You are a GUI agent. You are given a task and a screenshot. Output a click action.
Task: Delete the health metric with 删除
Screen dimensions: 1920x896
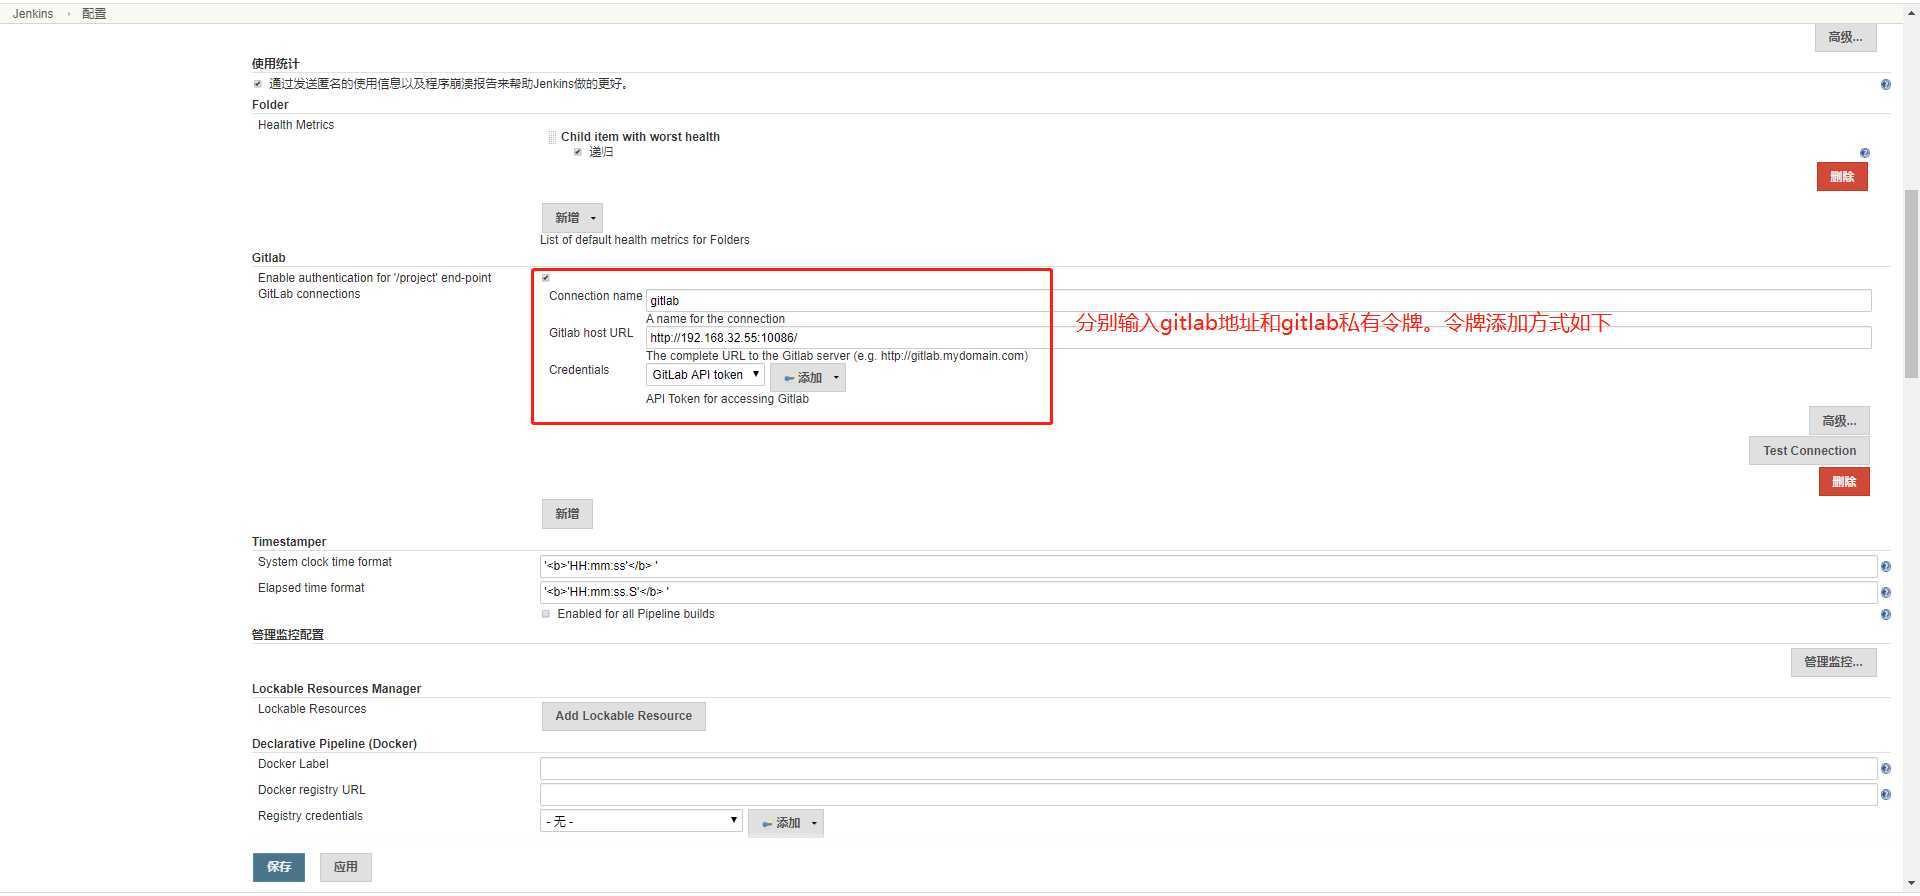point(1842,177)
